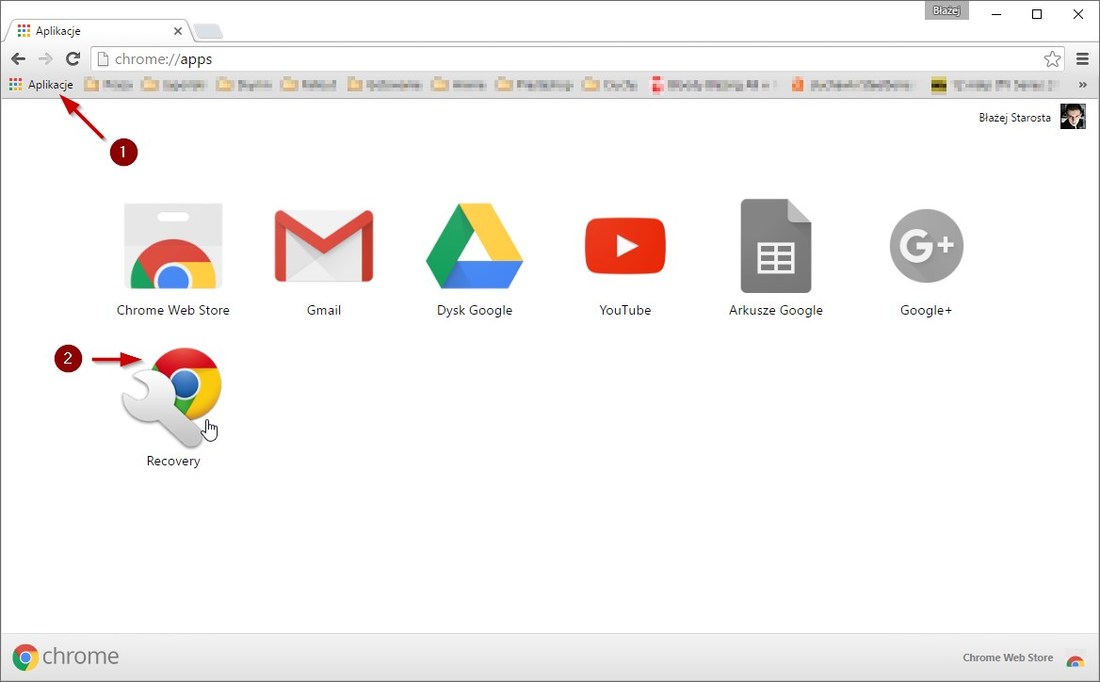Screen dimensions: 1100x682
Task: Open the Chrome hamburger menu
Action: coord(1082,59)
